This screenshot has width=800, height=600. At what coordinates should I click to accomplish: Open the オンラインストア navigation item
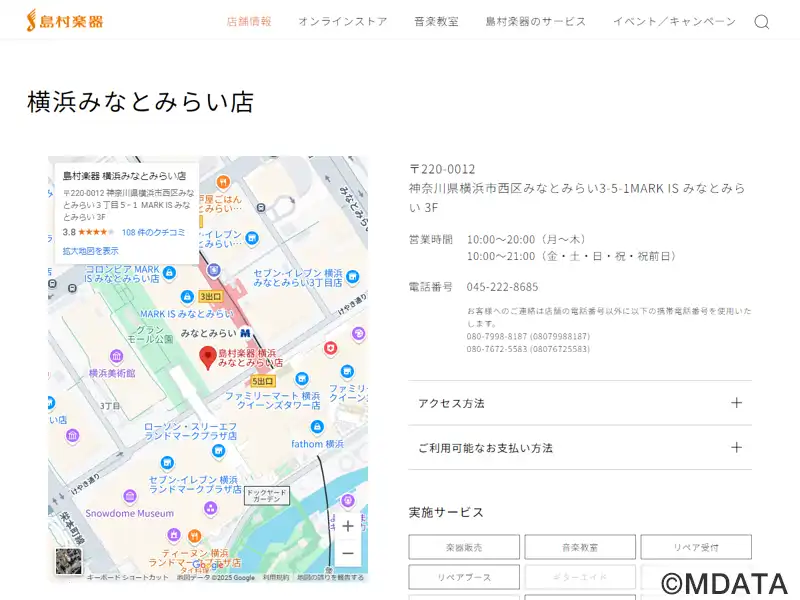tap(343, 21)
